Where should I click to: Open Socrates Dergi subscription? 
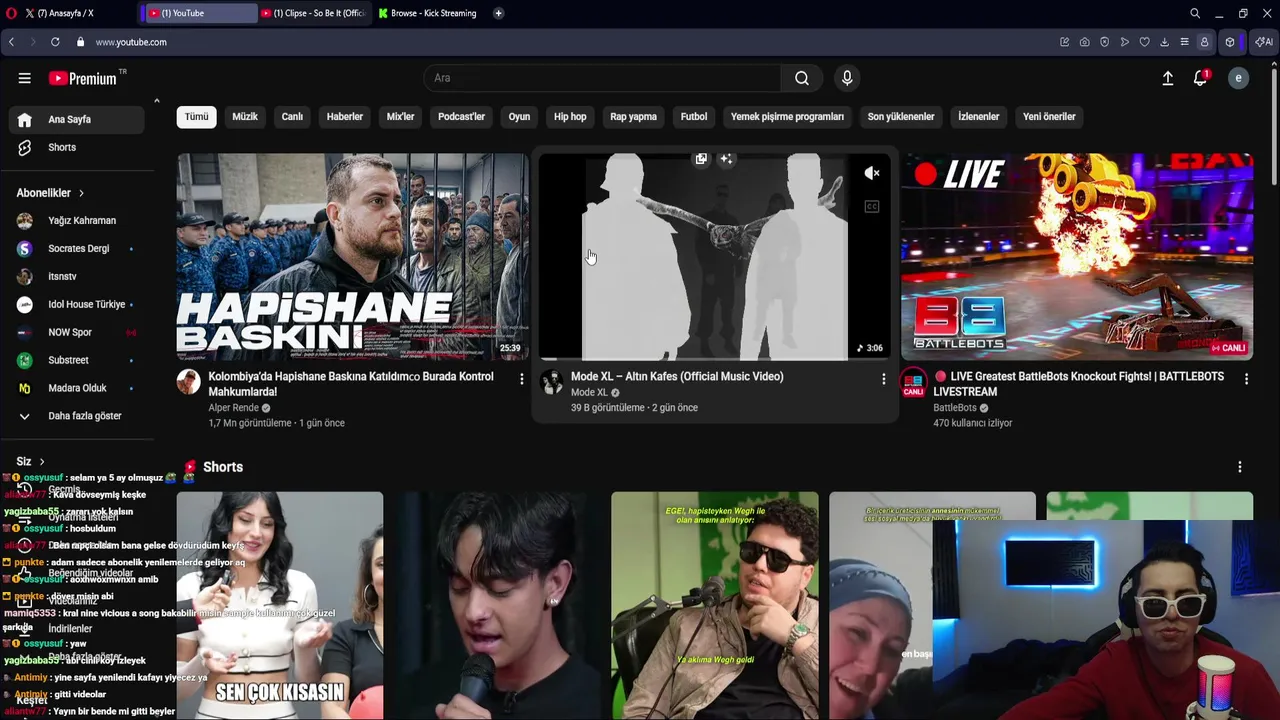tap(77, 249)
